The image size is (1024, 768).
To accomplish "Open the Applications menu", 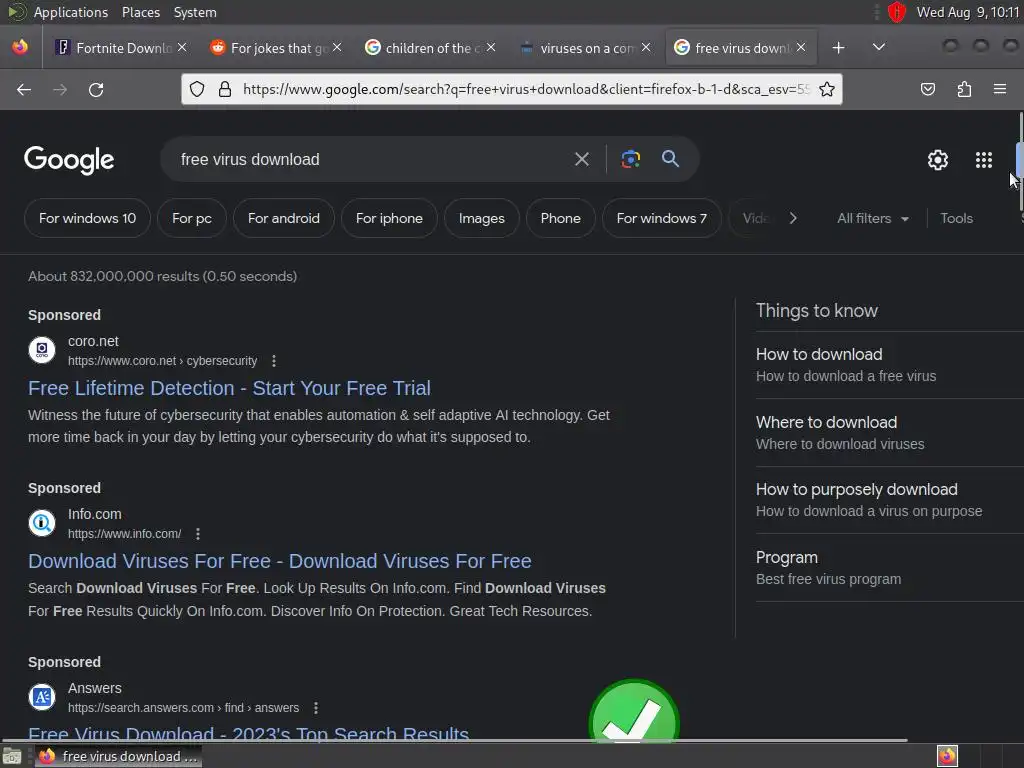I will [x=71, y=12].
